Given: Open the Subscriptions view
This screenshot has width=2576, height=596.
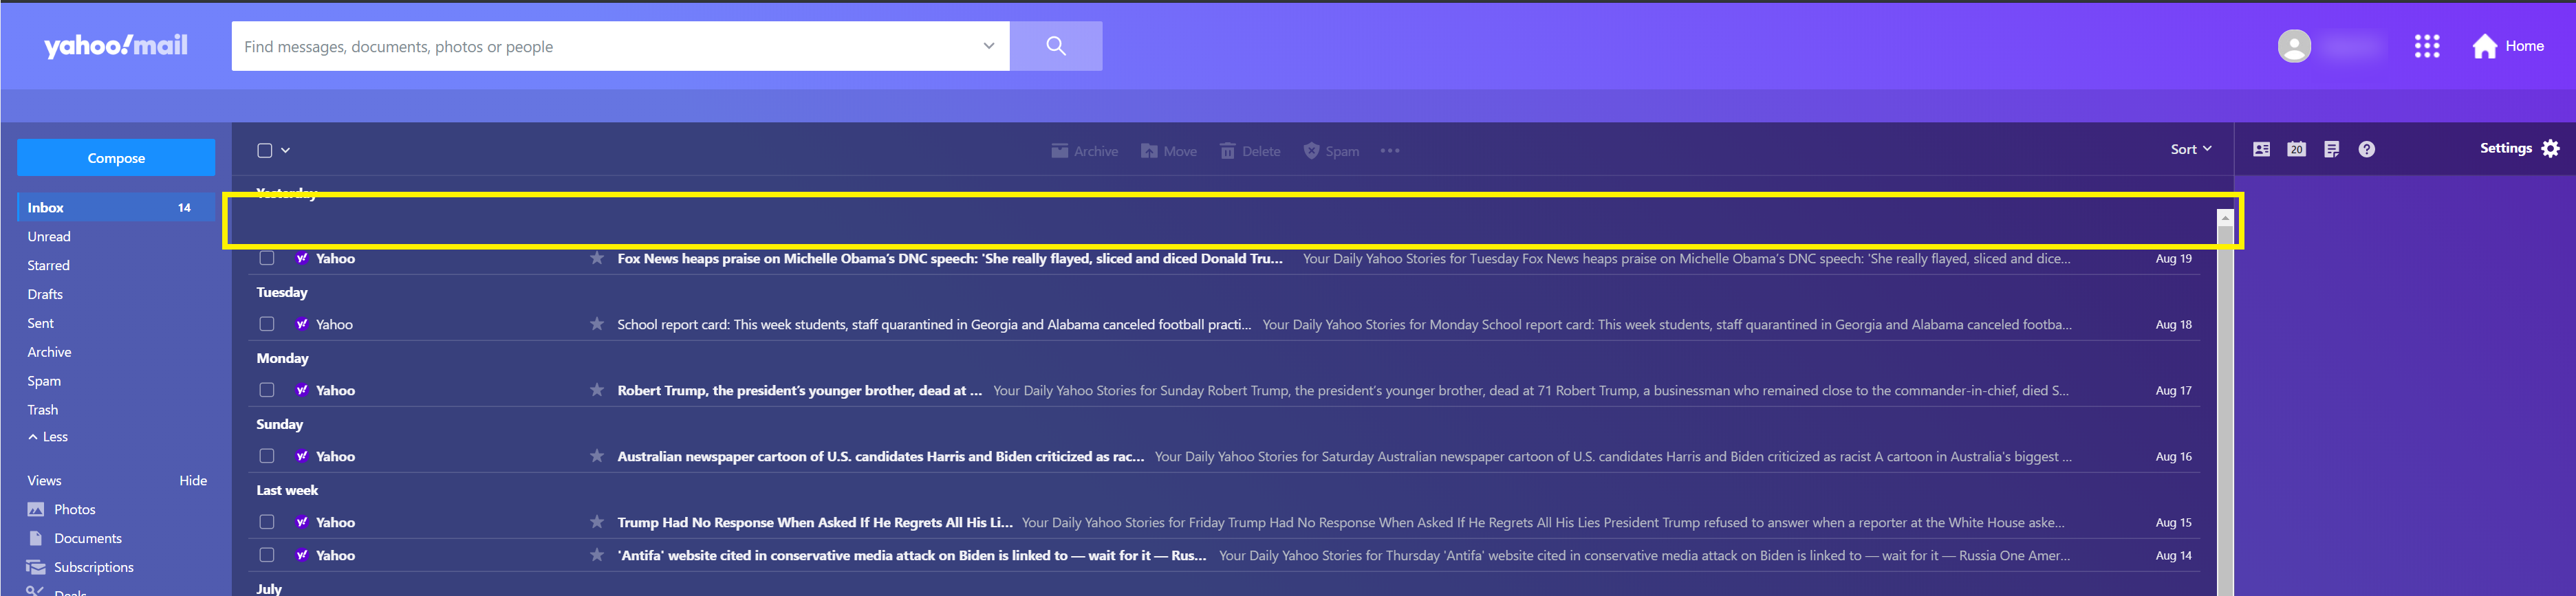Looking at the screenshot, I should click(x=80, y=568).
